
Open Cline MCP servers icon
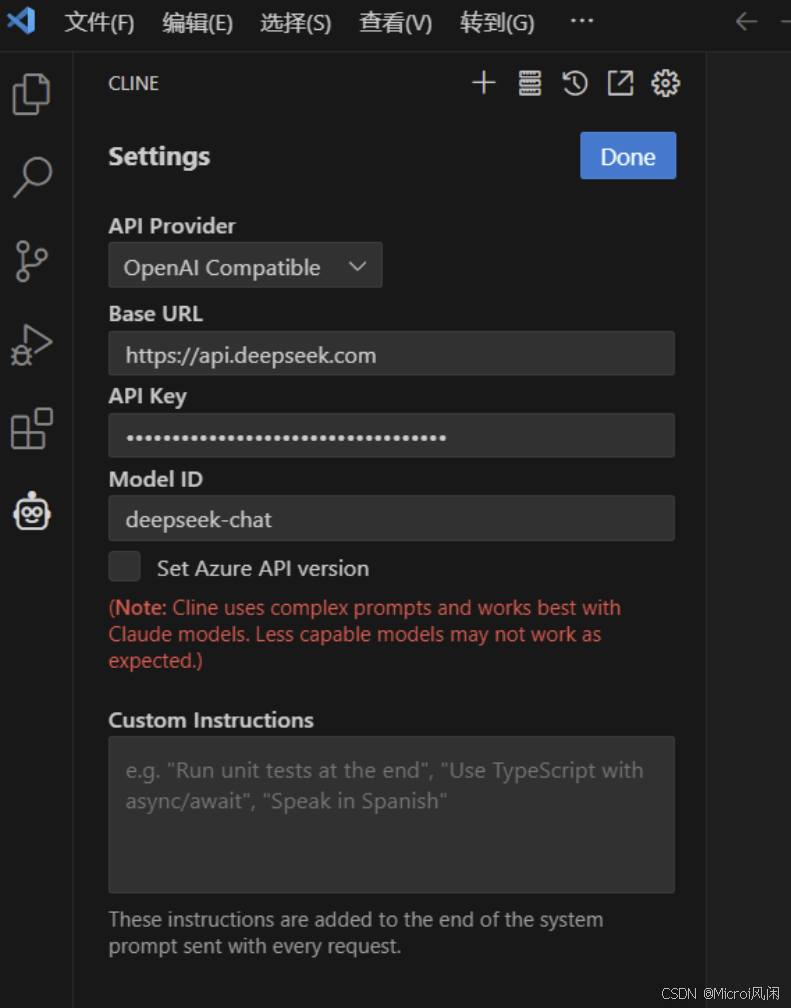(530, 83)
